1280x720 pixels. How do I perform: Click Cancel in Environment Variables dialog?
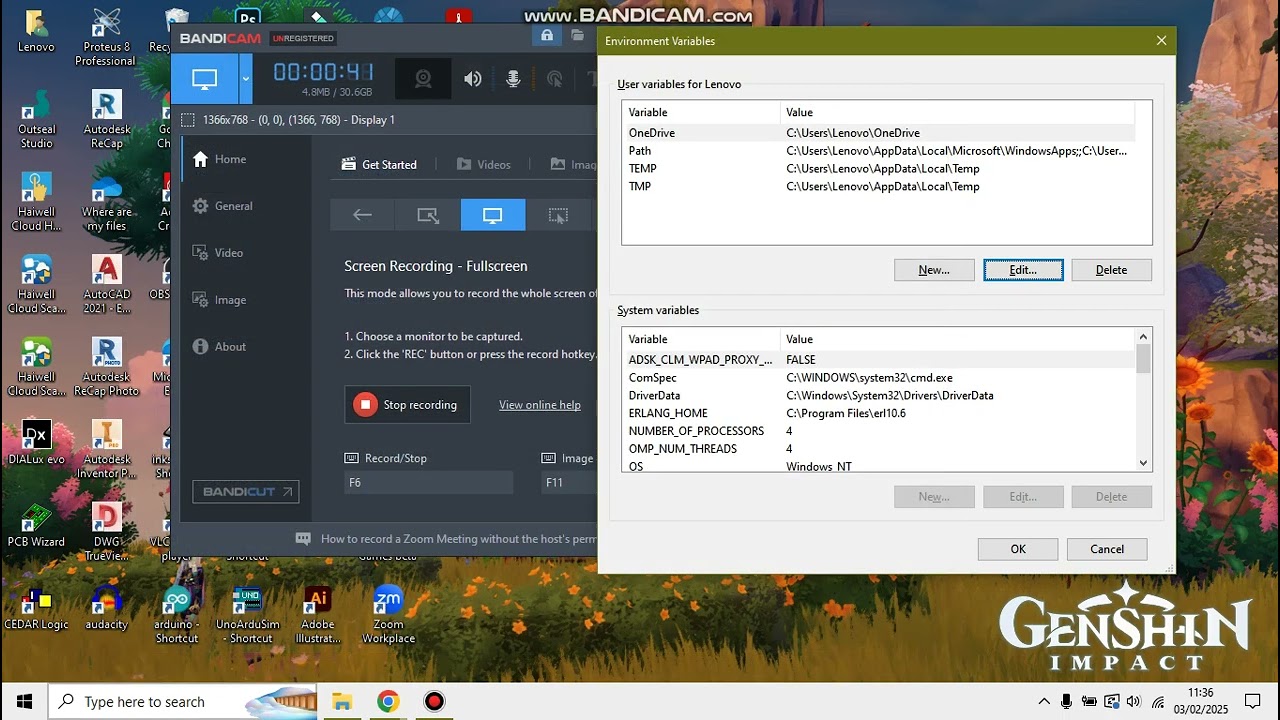pos(1107,549)
